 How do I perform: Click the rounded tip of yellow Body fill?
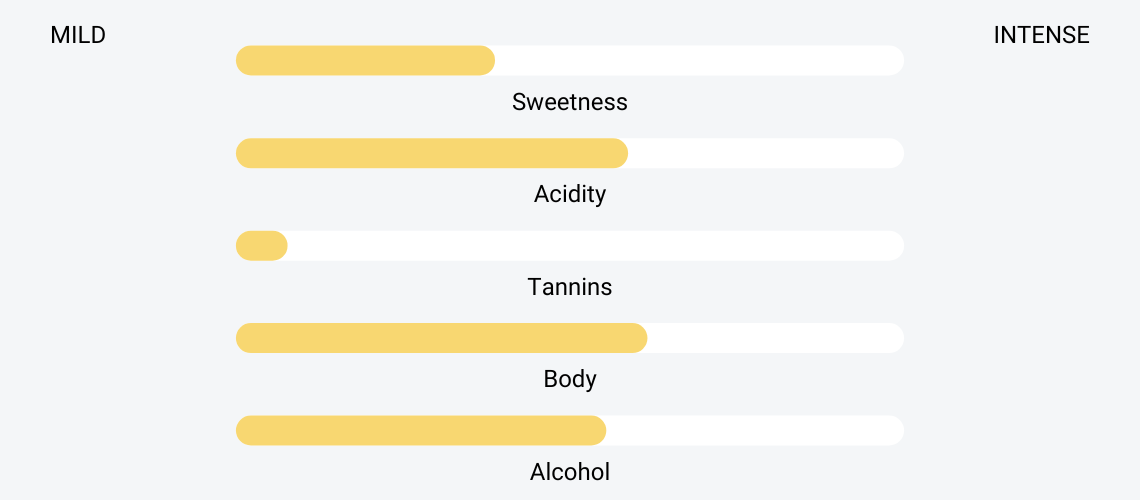tap(638, 338)
